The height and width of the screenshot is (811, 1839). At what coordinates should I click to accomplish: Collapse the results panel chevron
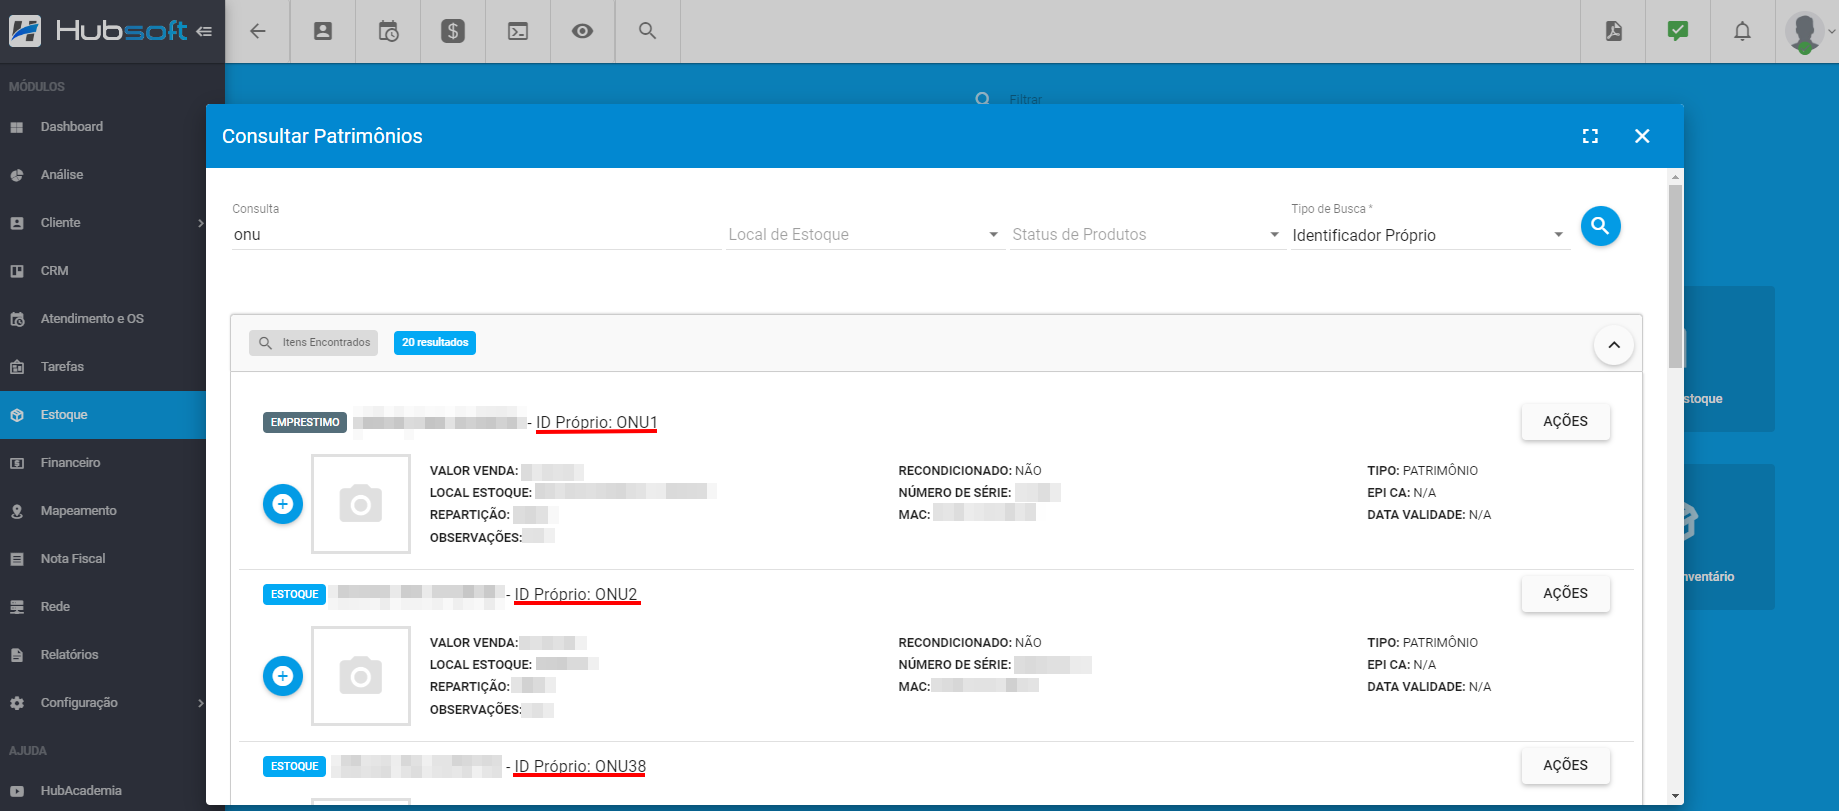[1613, 345]
